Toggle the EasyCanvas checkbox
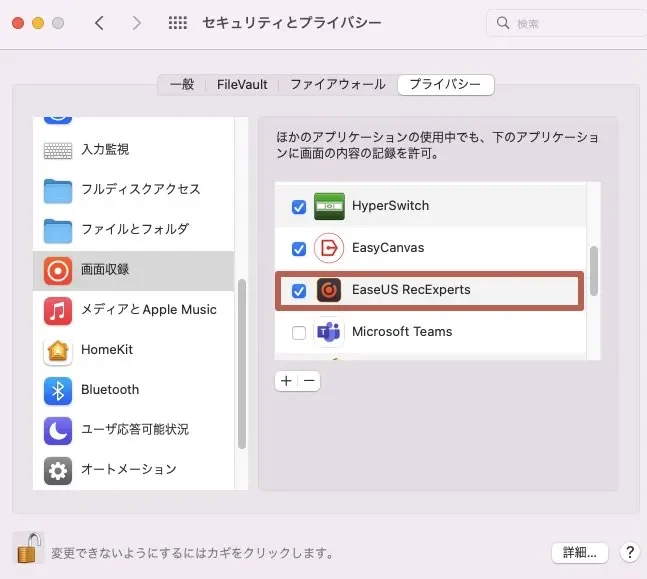Image resolution: width=647 pixels, height=579 pixels. 298,249
